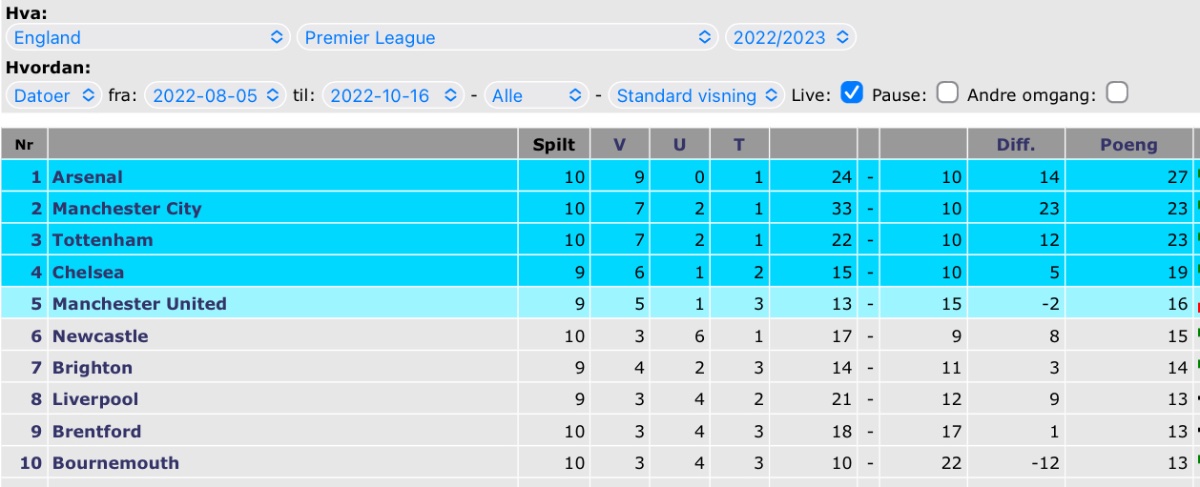Viewport: 1200px width, 487px height.
Task: Click the Newcastle team row
Action: point(600,336)
